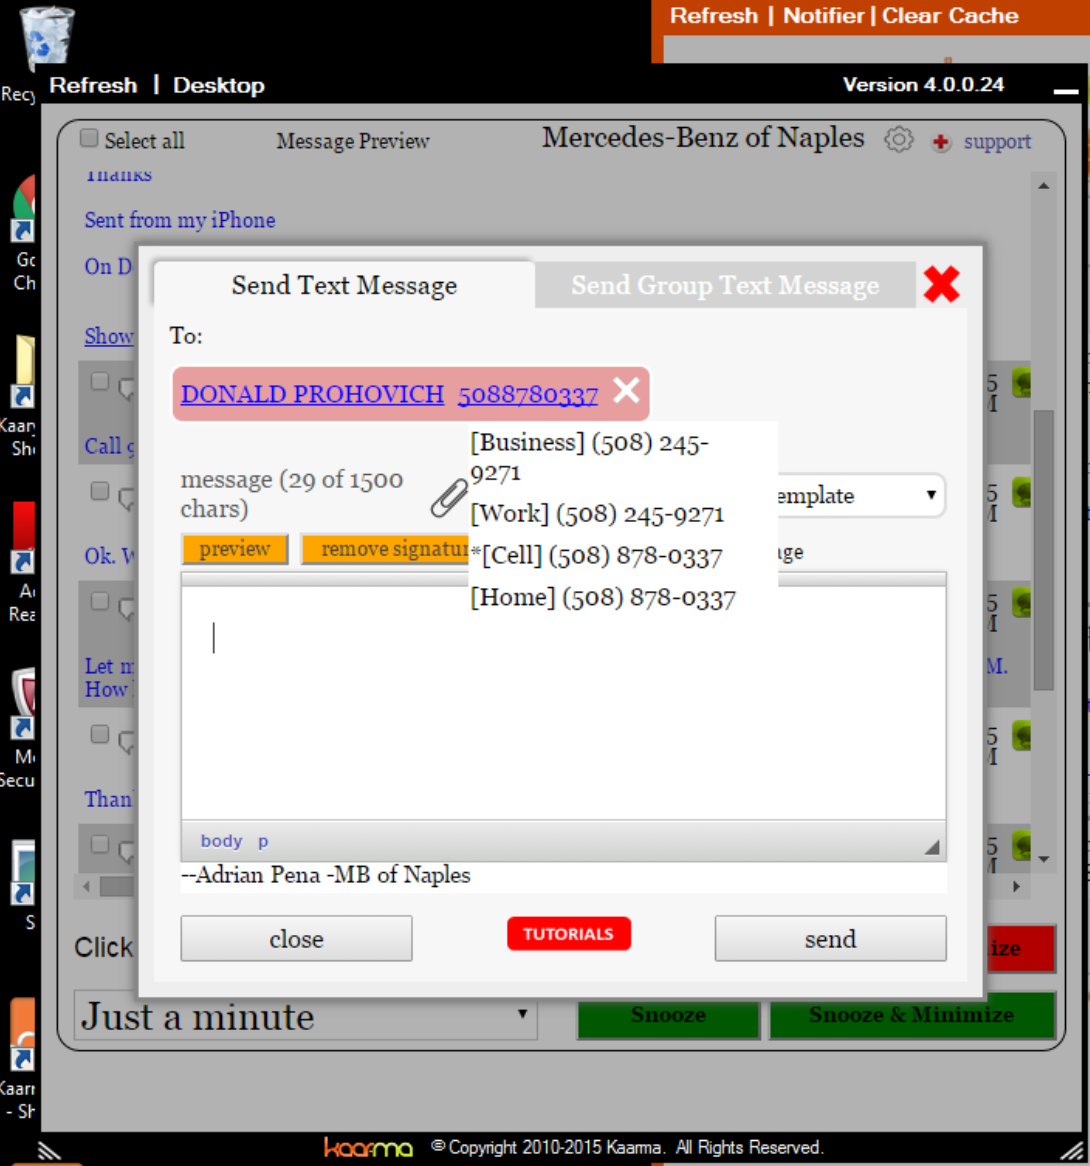
Task: Click the Kaarma logo in the footer
Action: click(x=368, y=1147)
